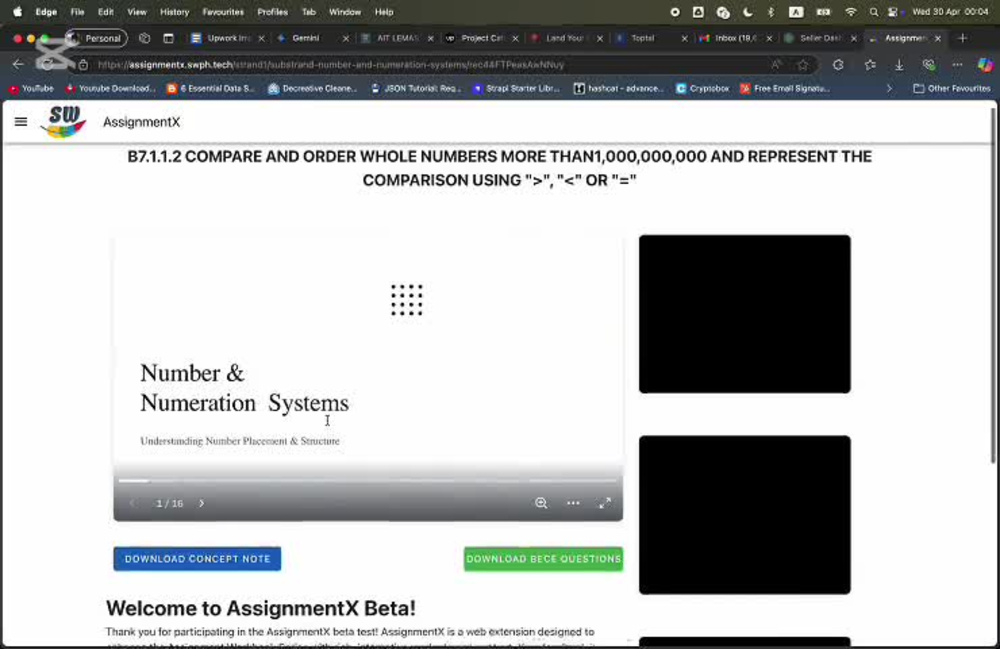Open Youtube Downloader bookmark

coord(110,89)
